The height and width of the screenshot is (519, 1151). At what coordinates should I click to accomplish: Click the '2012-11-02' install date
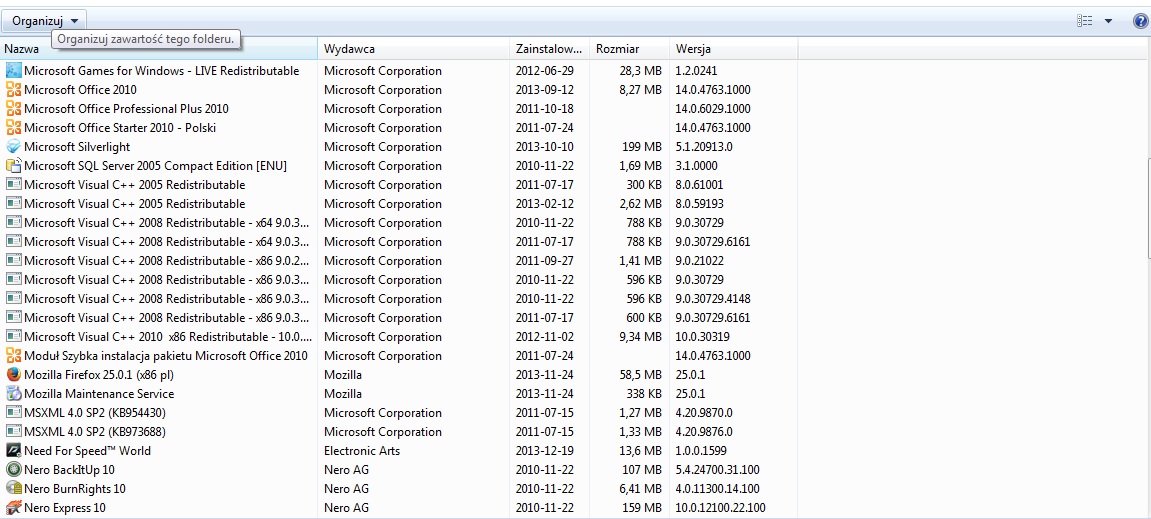tap(545, 337)
